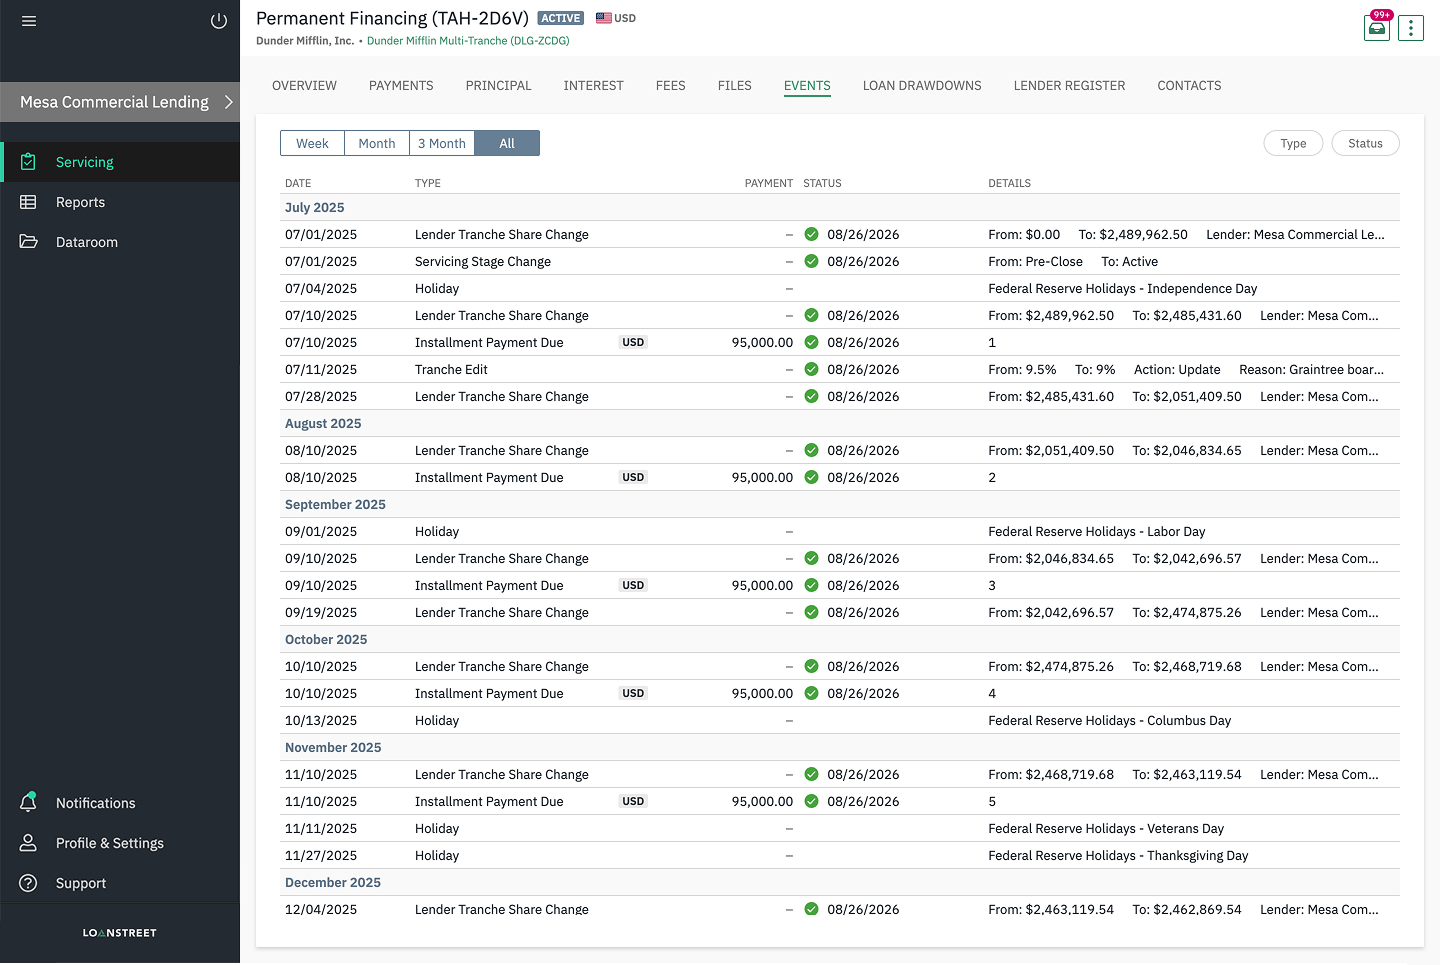Screen dimensions: 1440x965
Task: Click the 09/19/2025 date cell
Action: click(x=321, y=612)
